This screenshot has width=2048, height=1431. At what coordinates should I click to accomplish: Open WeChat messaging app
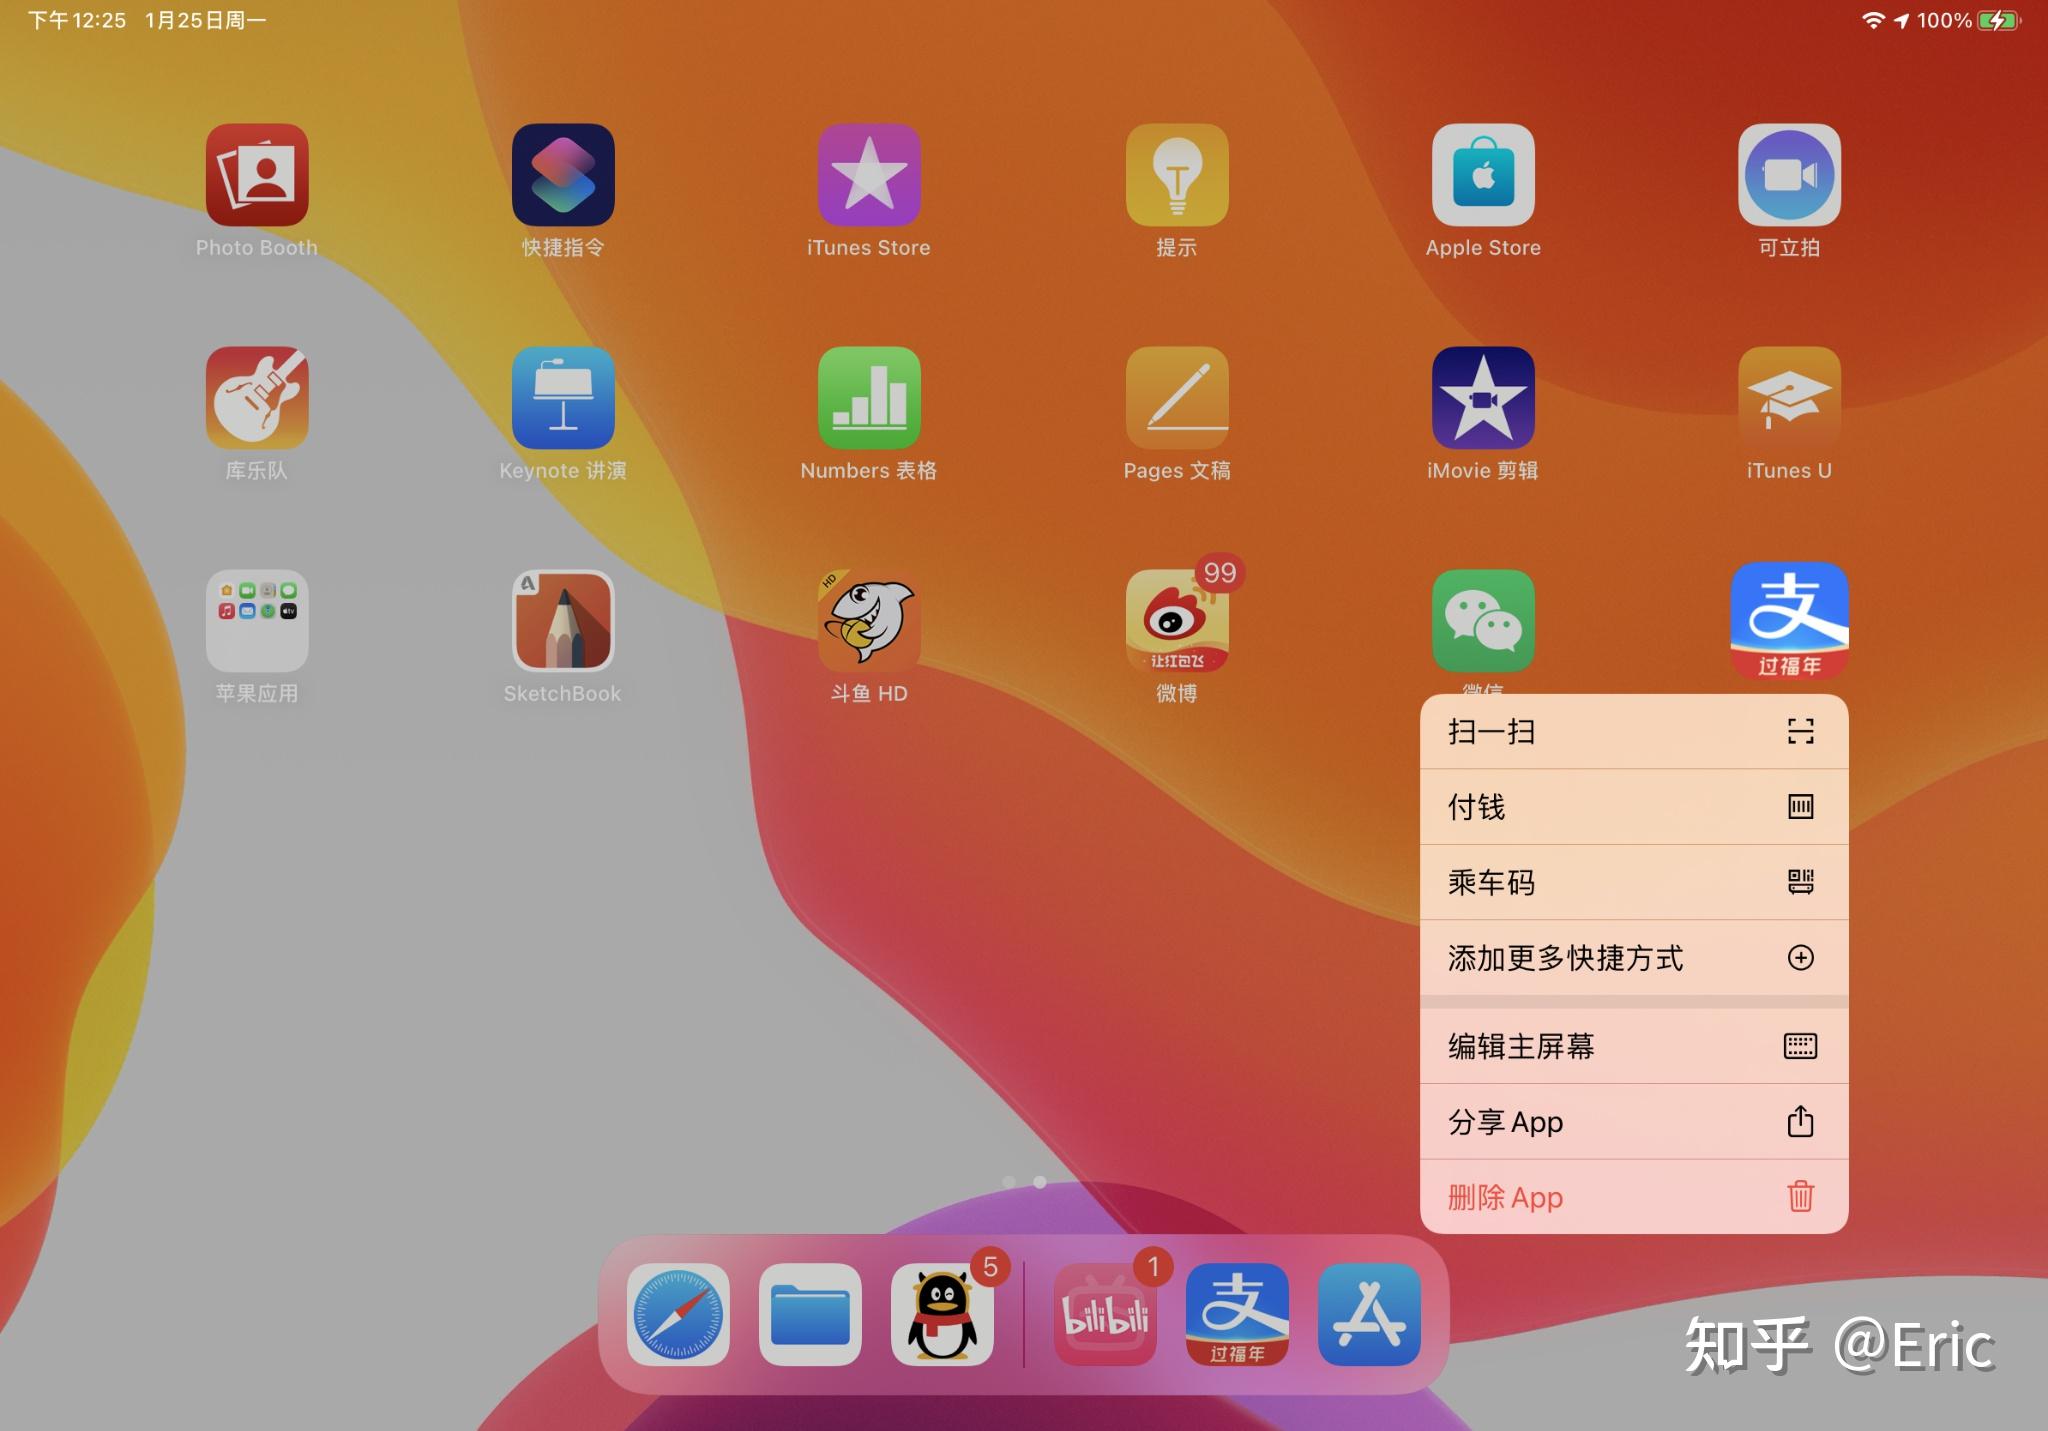(x=1480, y=630)
